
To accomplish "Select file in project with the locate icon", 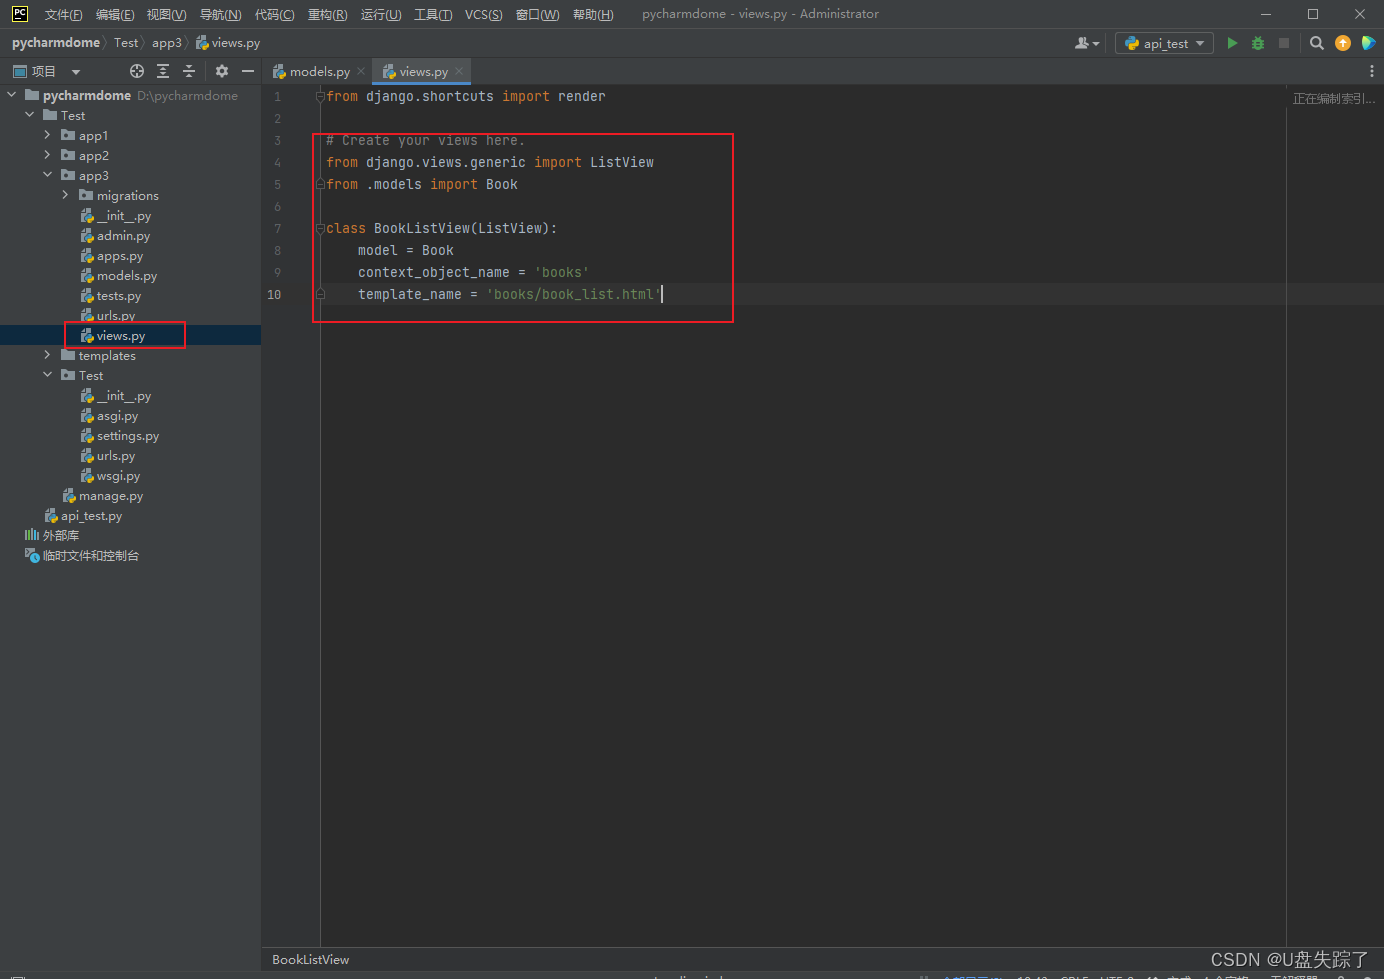I will pyautogui.click(x=136, y=70).
